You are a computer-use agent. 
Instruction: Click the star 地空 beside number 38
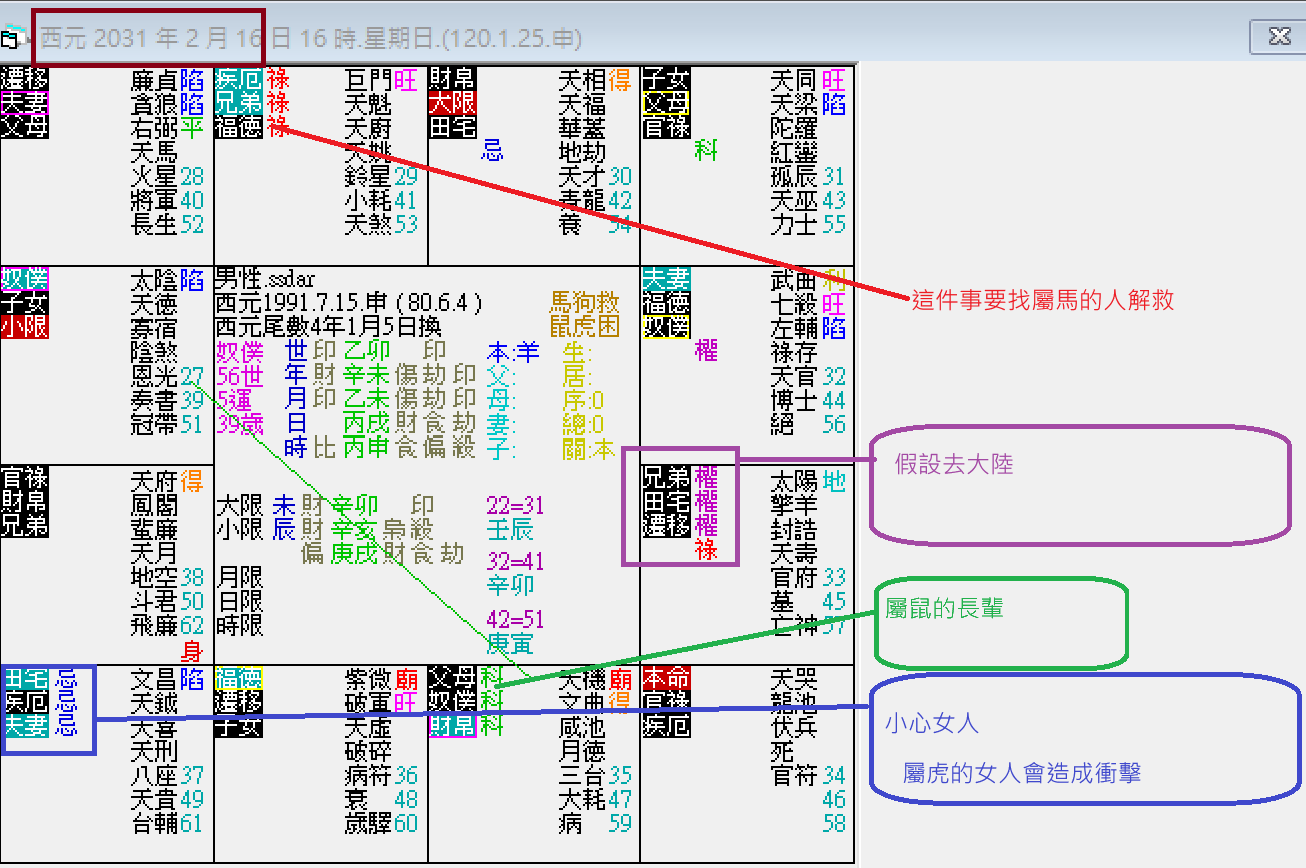pyautogui.click(x=155, y=576)
